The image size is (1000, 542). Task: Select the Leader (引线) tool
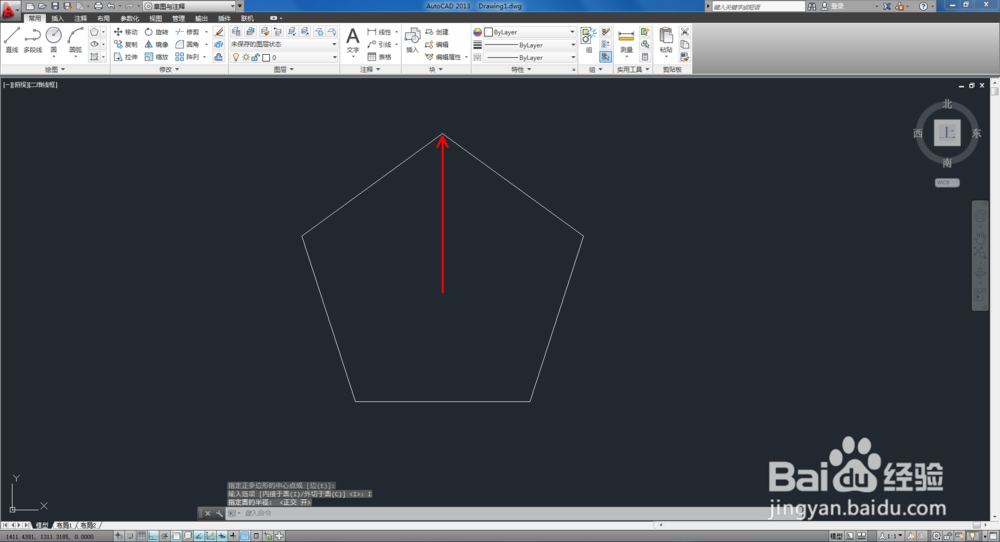tap(379, 45)
